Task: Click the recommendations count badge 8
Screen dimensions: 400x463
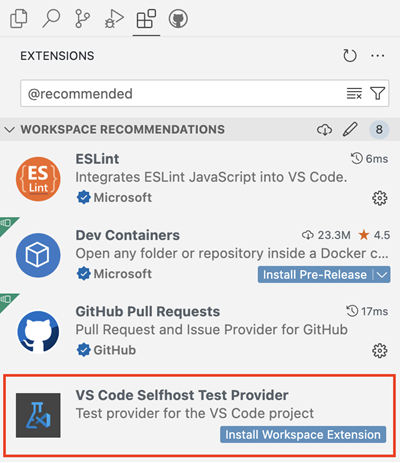Action: point(379,129)
